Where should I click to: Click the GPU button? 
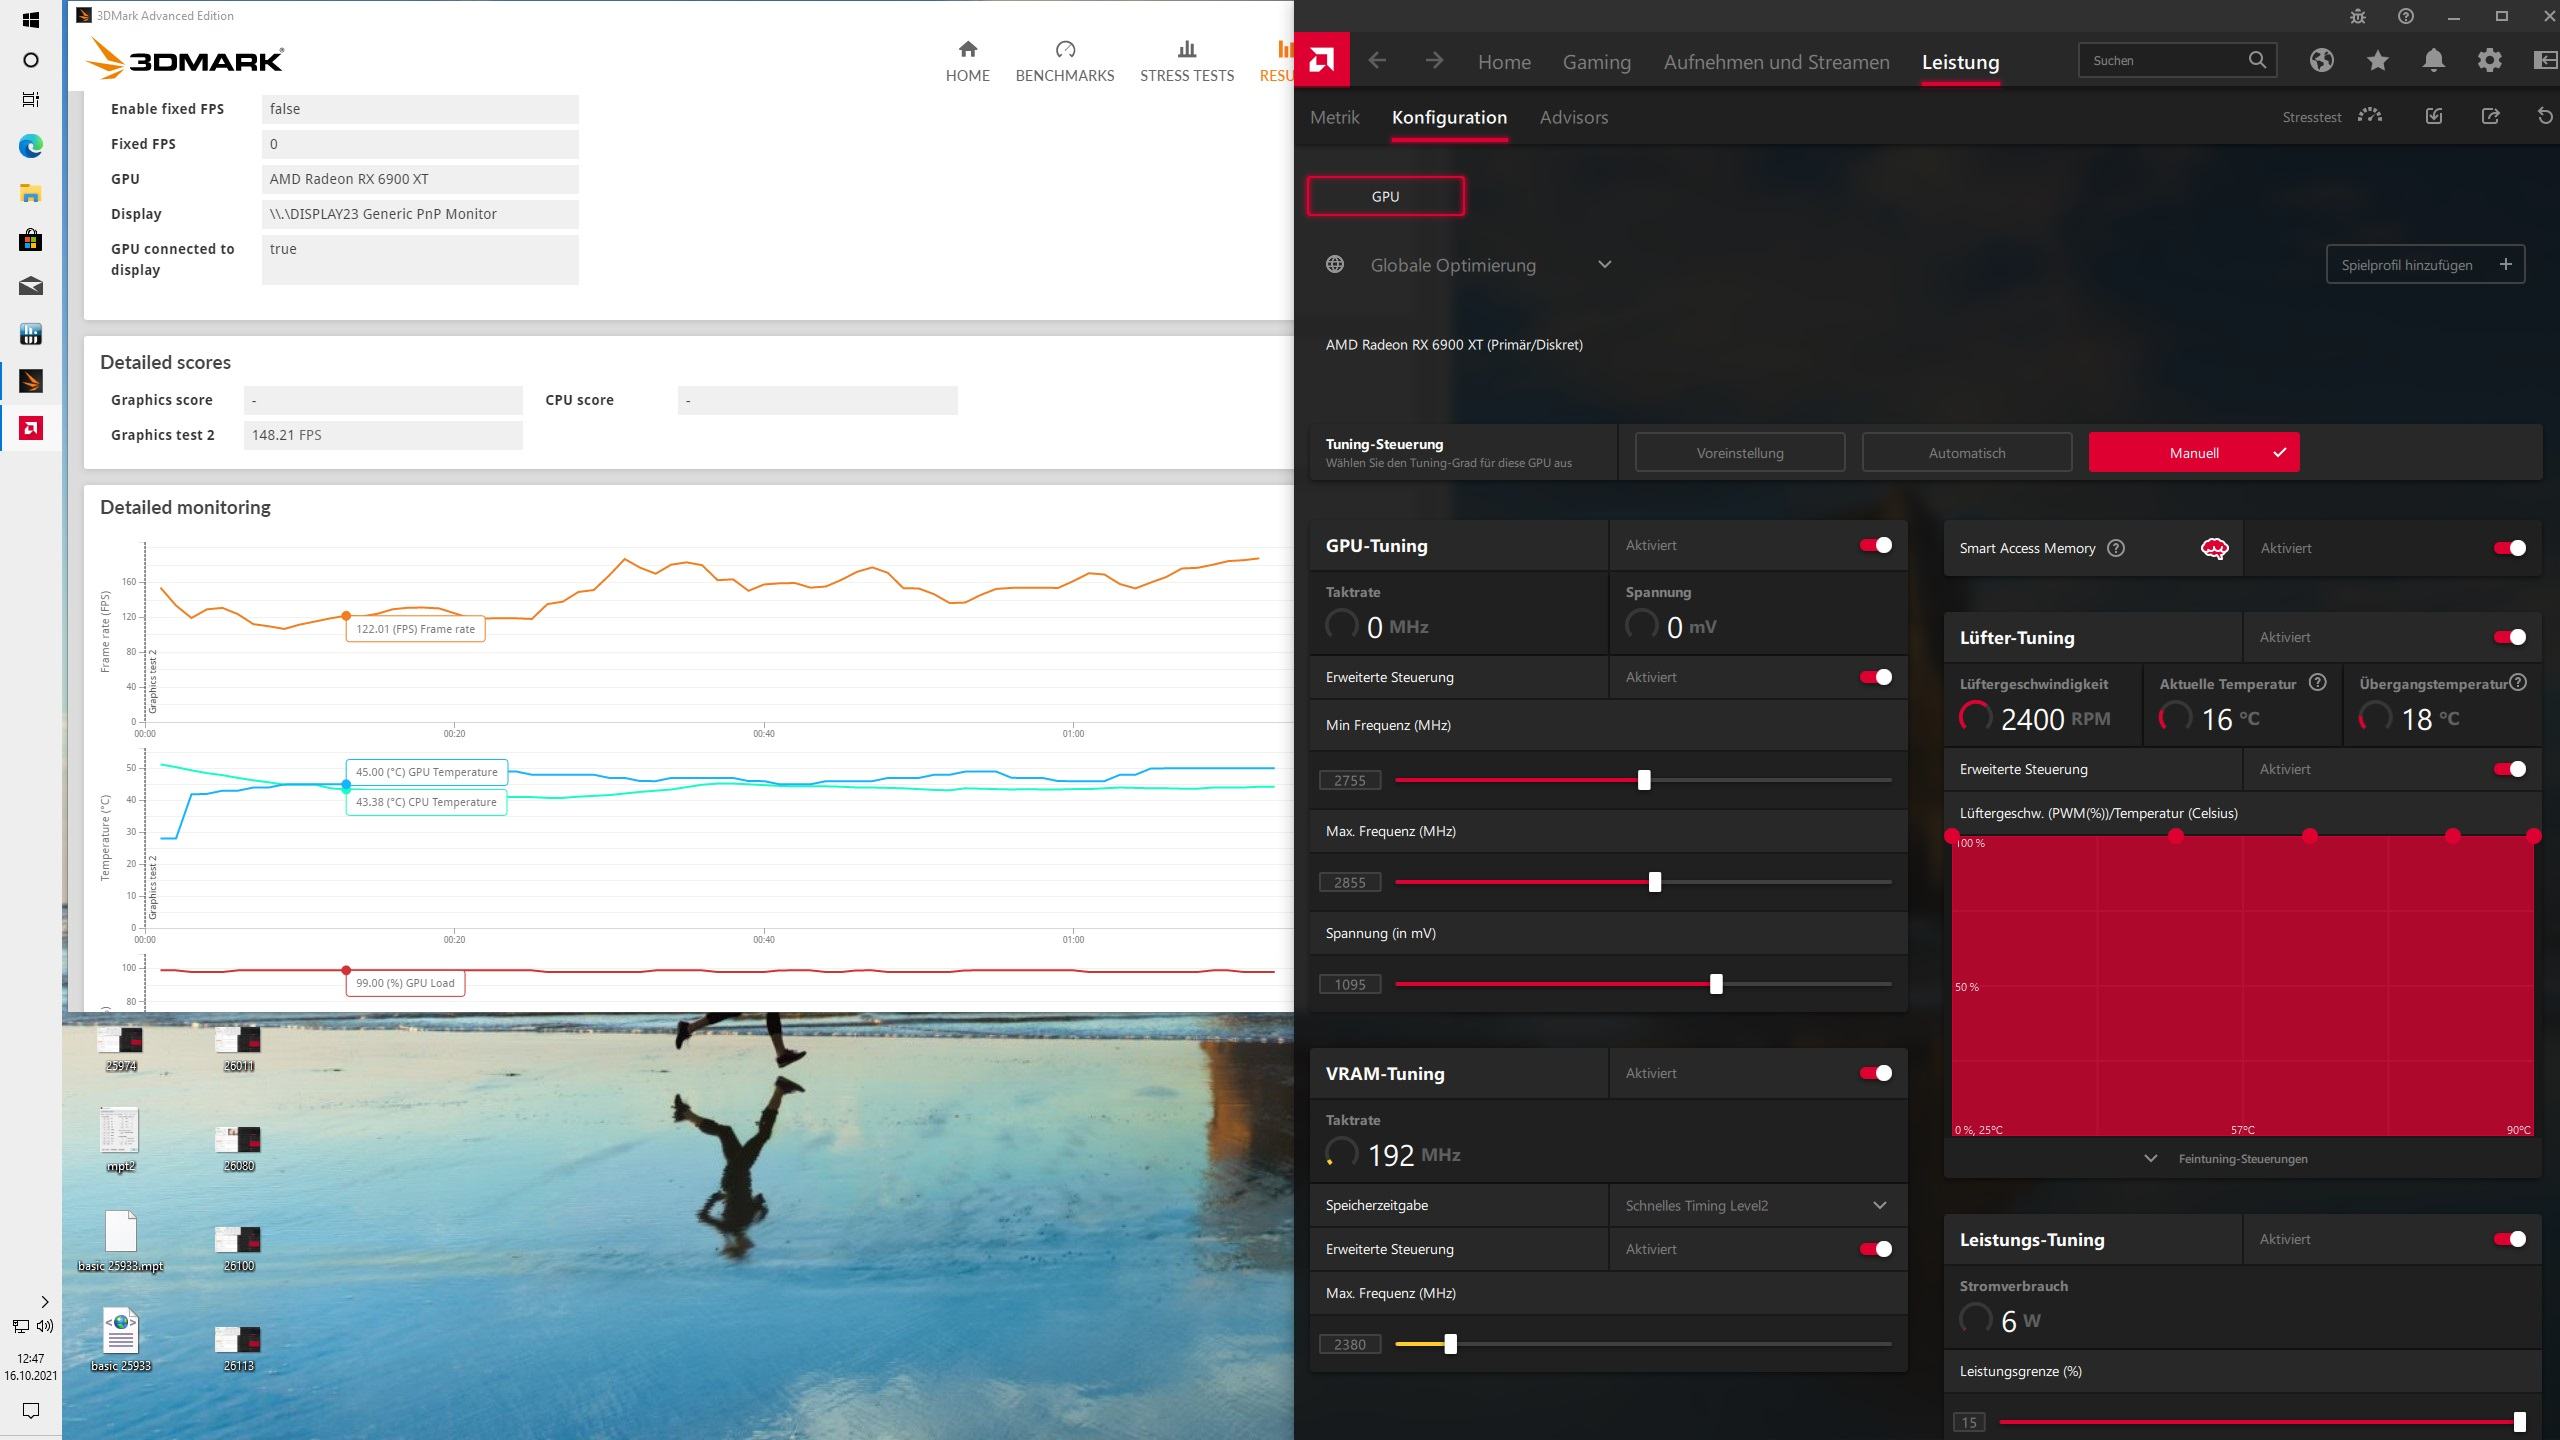tap(1385, 196)
